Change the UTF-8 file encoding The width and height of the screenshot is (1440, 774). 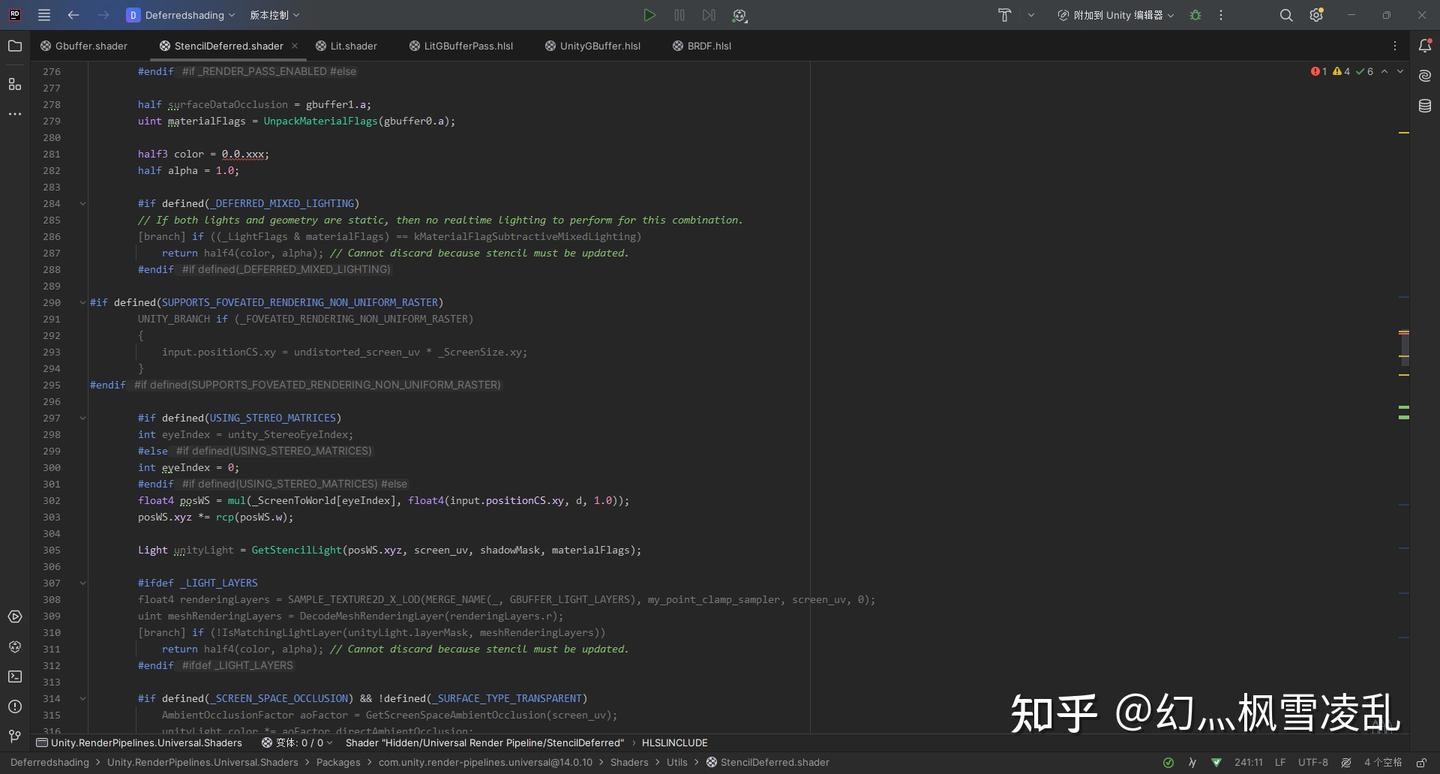(1313, 762)
